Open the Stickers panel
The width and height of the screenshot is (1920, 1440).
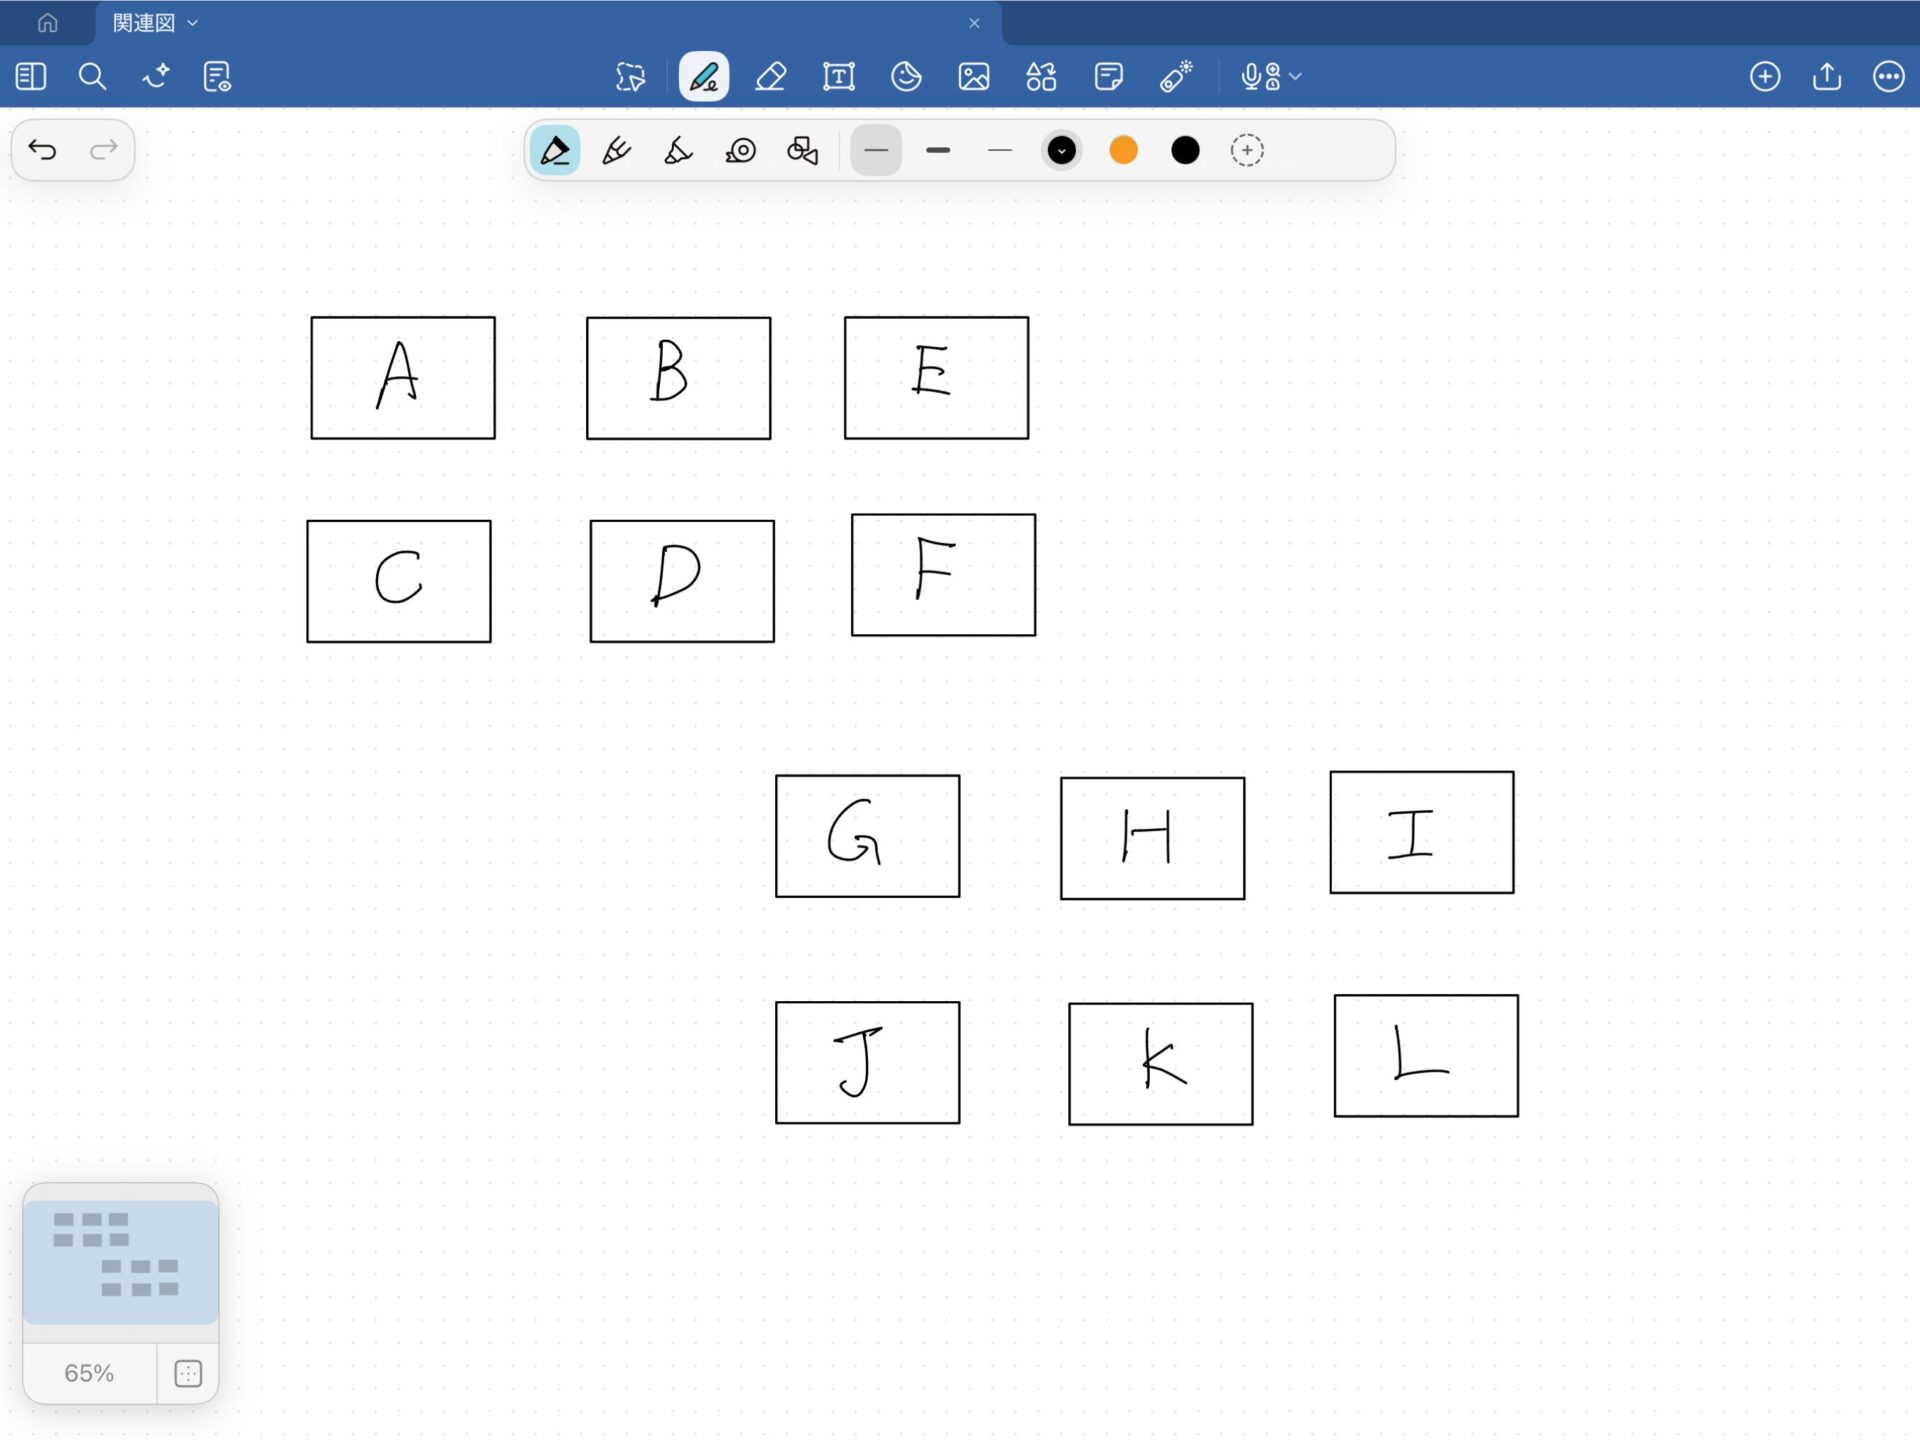[906, 77]
